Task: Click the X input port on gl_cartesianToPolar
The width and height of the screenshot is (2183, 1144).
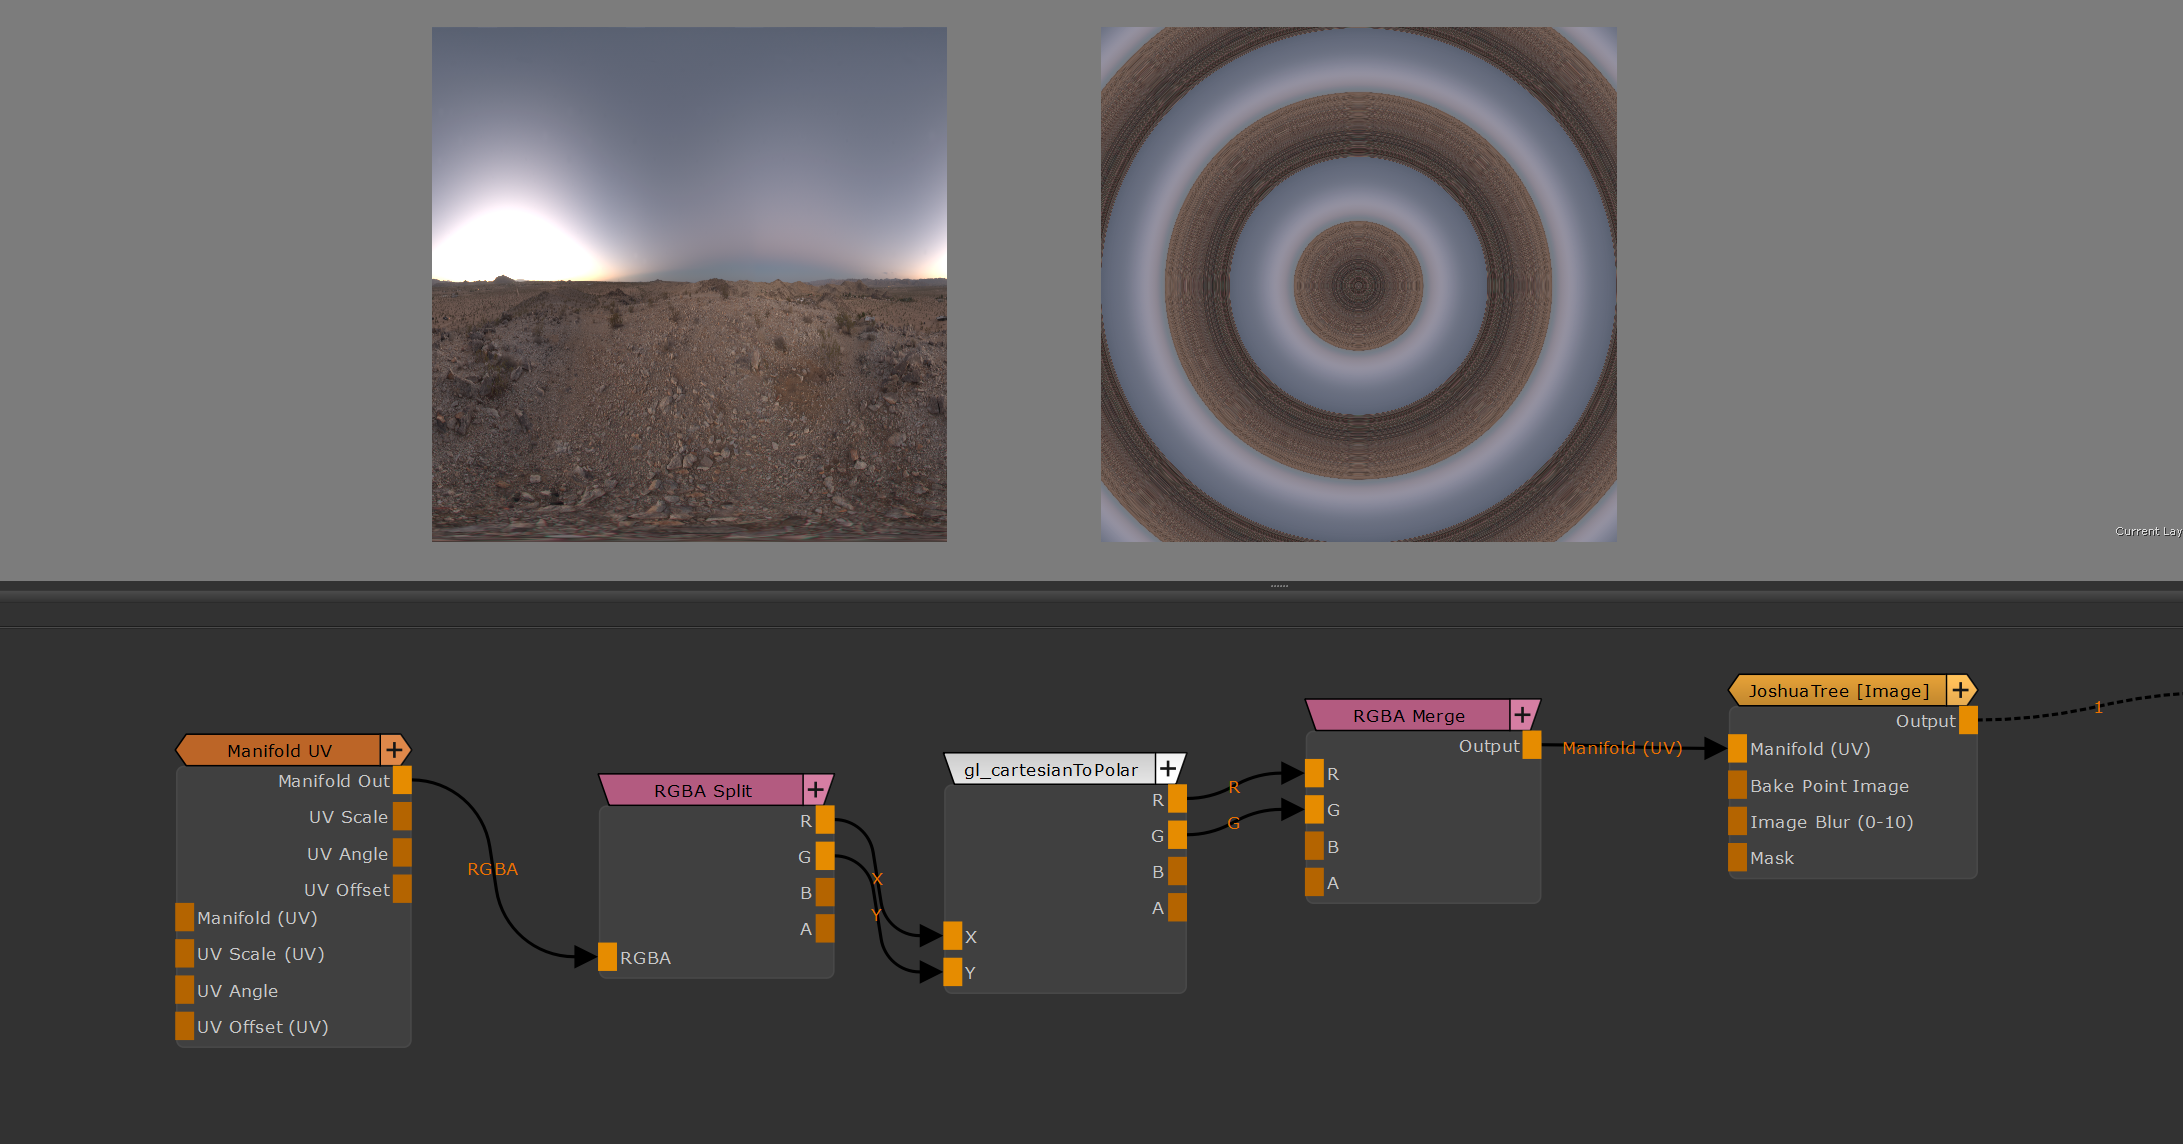Action: point(953,936)
